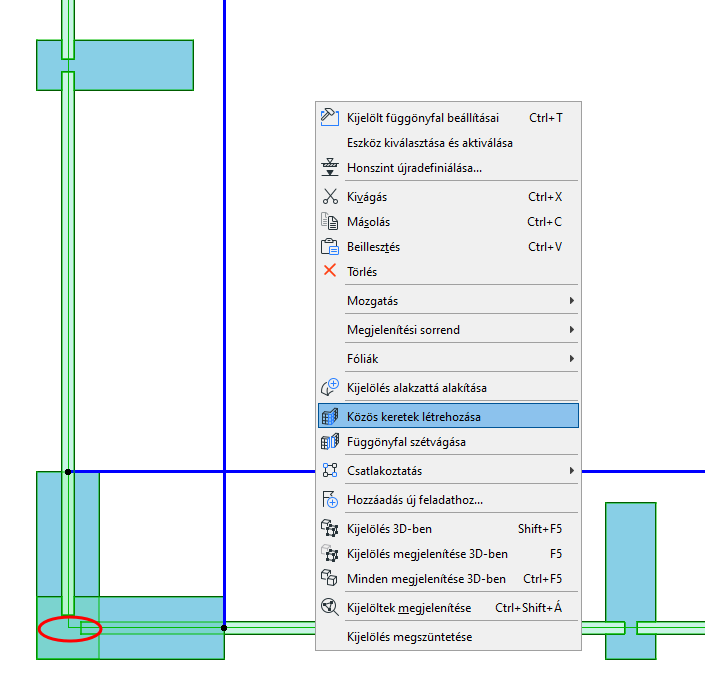Choose Eszköz kiválasztása és aktiválása

tap(448, 143)
